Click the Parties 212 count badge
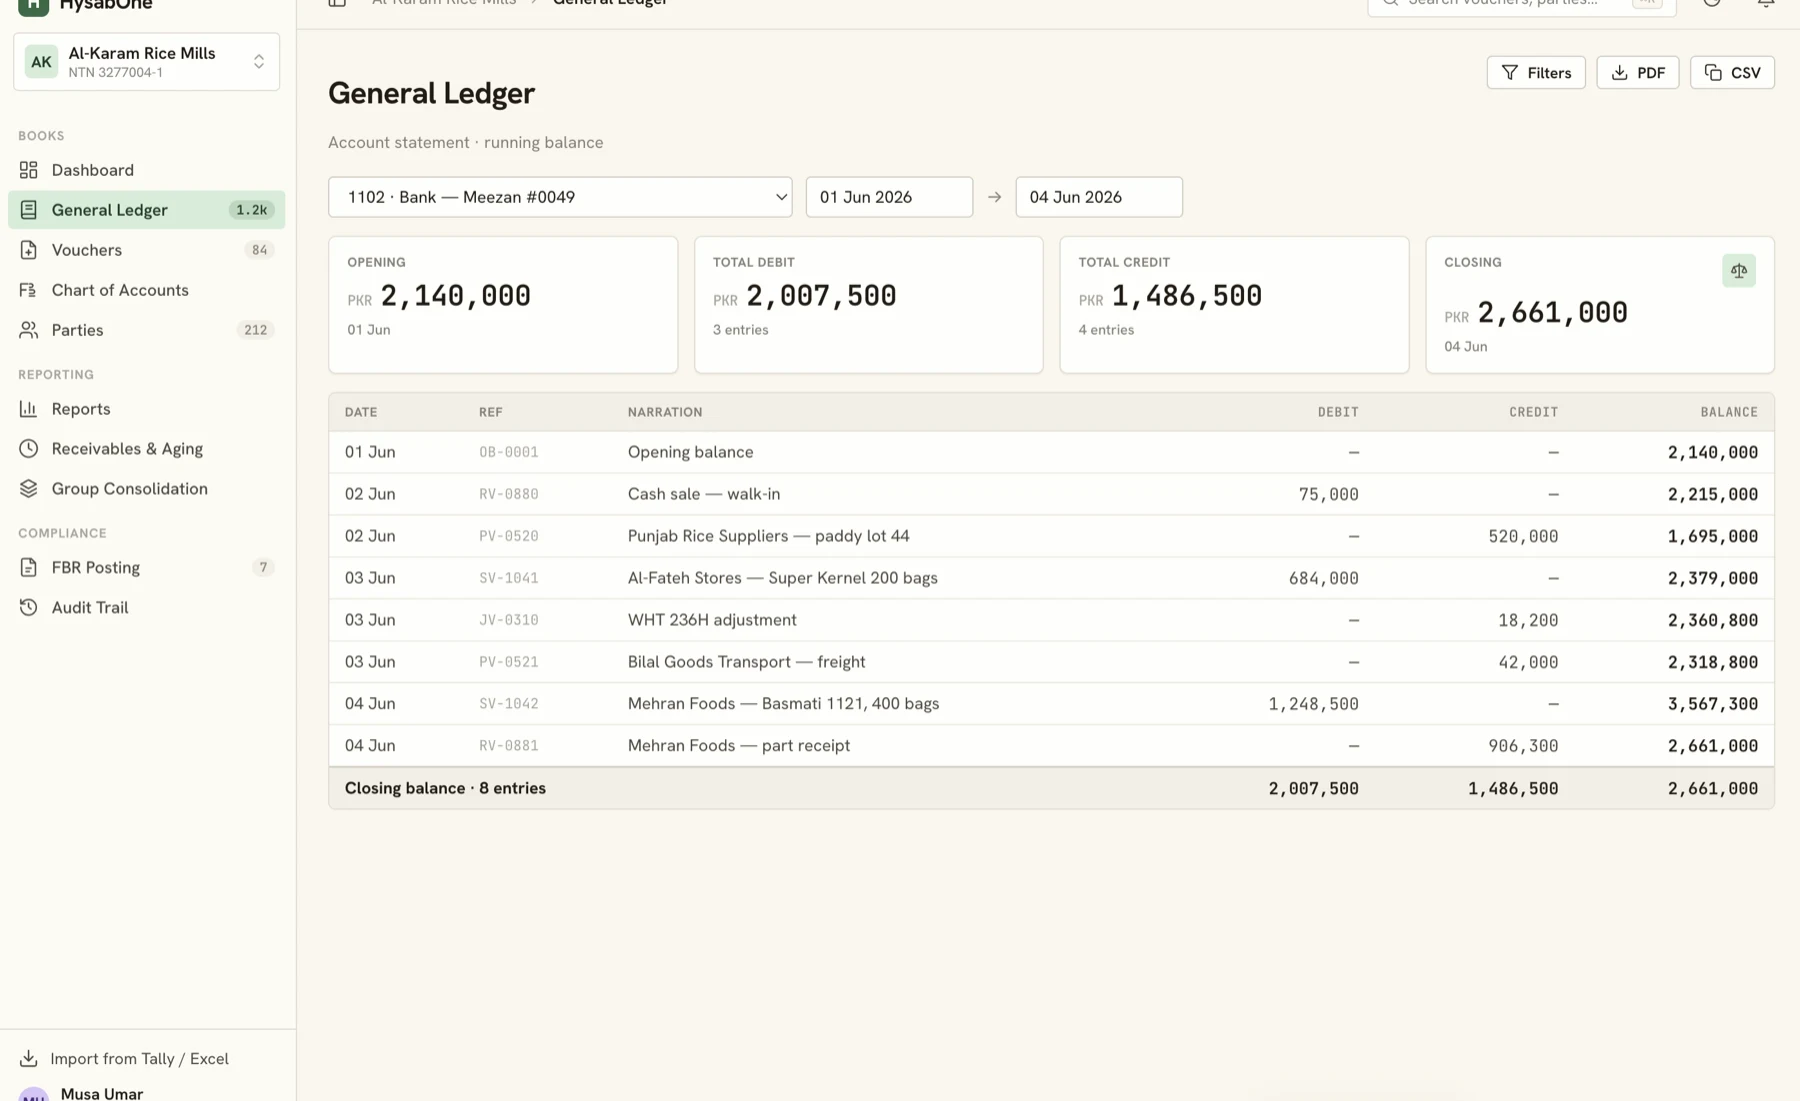Viewport: 1800px width, 1101px height. (x=255, y=330)
